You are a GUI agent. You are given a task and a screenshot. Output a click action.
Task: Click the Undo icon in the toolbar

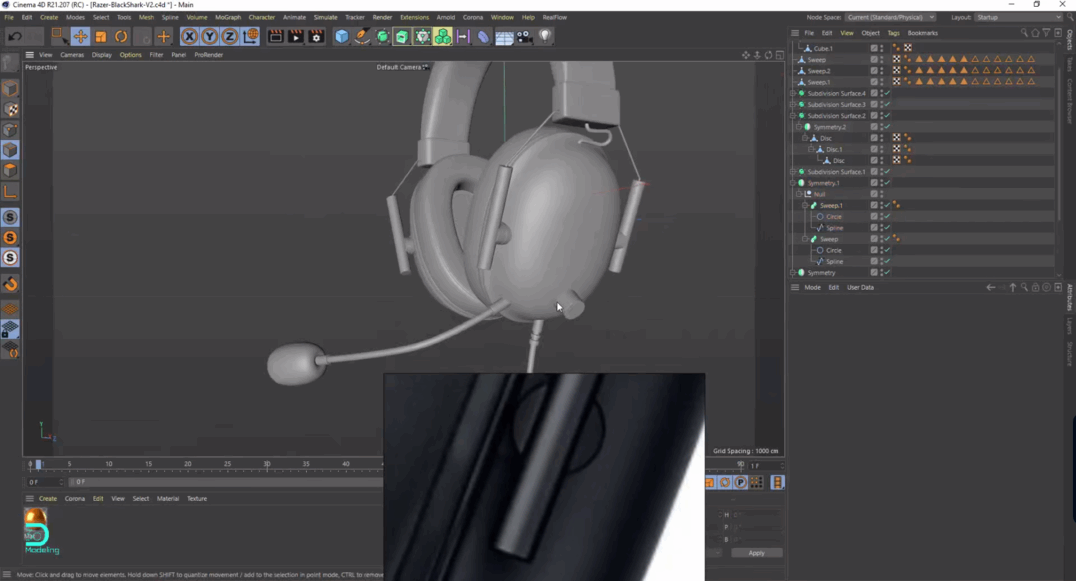click(16, 36)
